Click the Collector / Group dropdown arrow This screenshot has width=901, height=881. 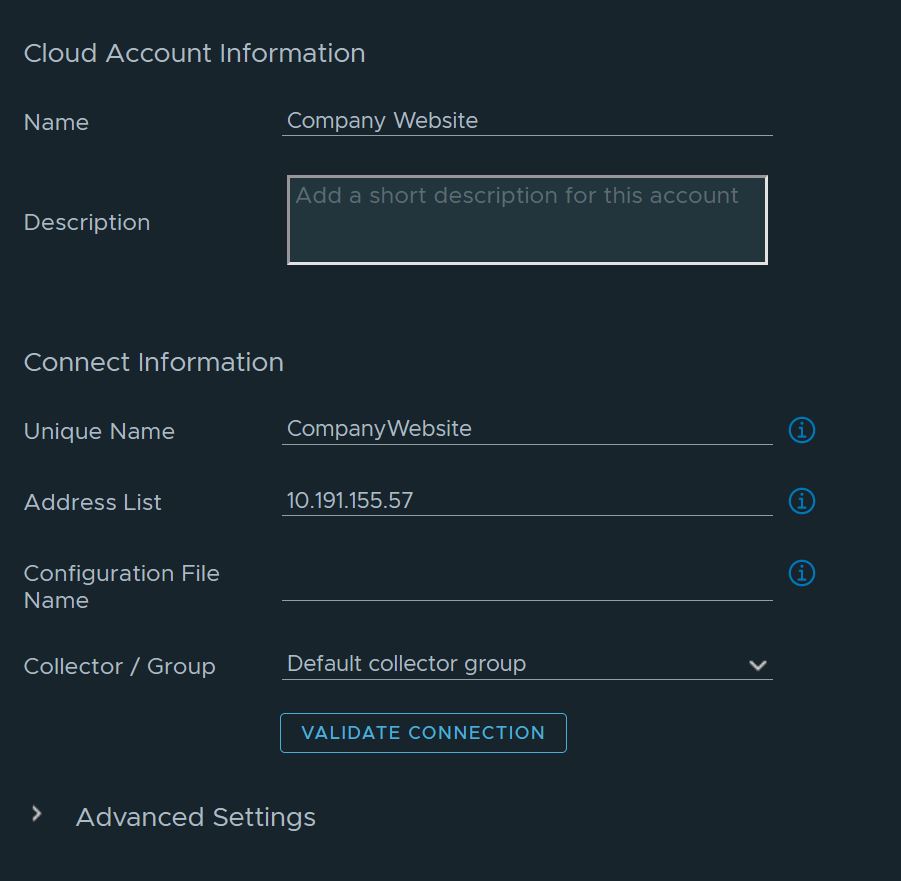click(x=757, y=665)
